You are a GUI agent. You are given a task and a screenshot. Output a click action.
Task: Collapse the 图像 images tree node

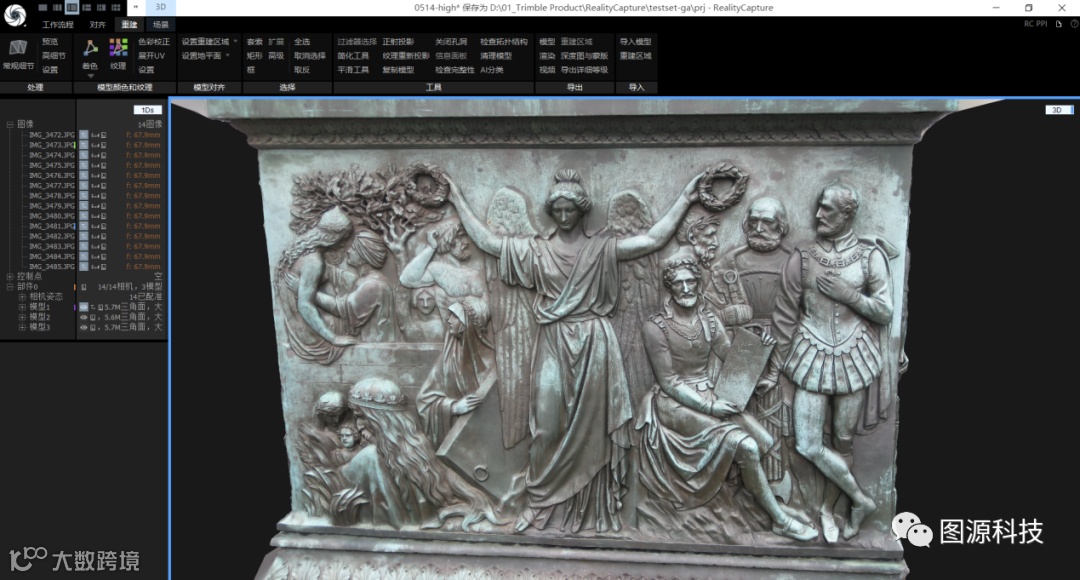[x=10, y=125]
